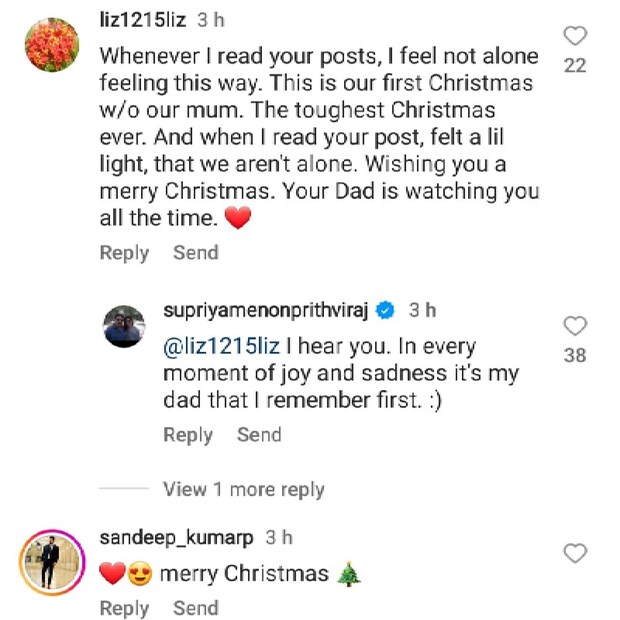Open liz1215liz's flower profile picture

click(x=51, y=45)
